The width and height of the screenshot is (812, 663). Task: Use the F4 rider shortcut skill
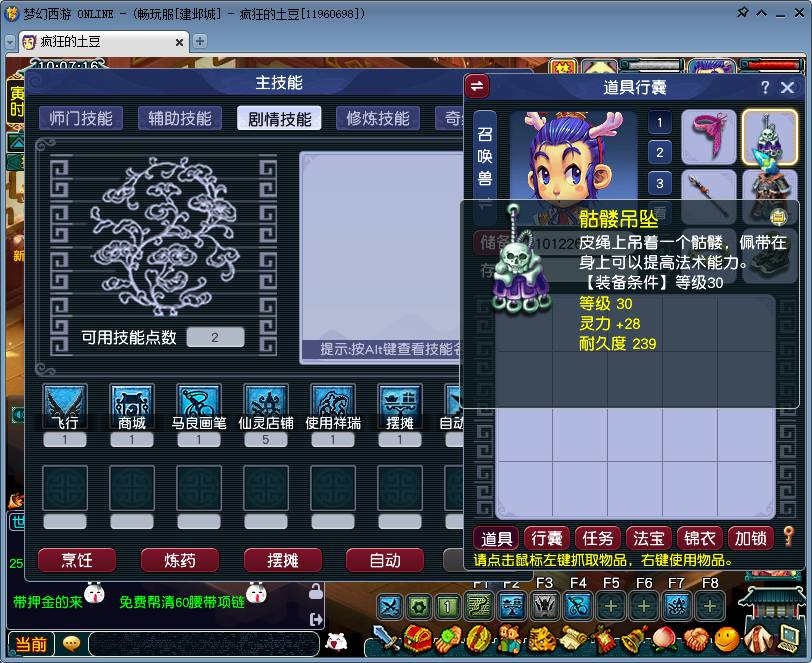[x=578, y=606]
